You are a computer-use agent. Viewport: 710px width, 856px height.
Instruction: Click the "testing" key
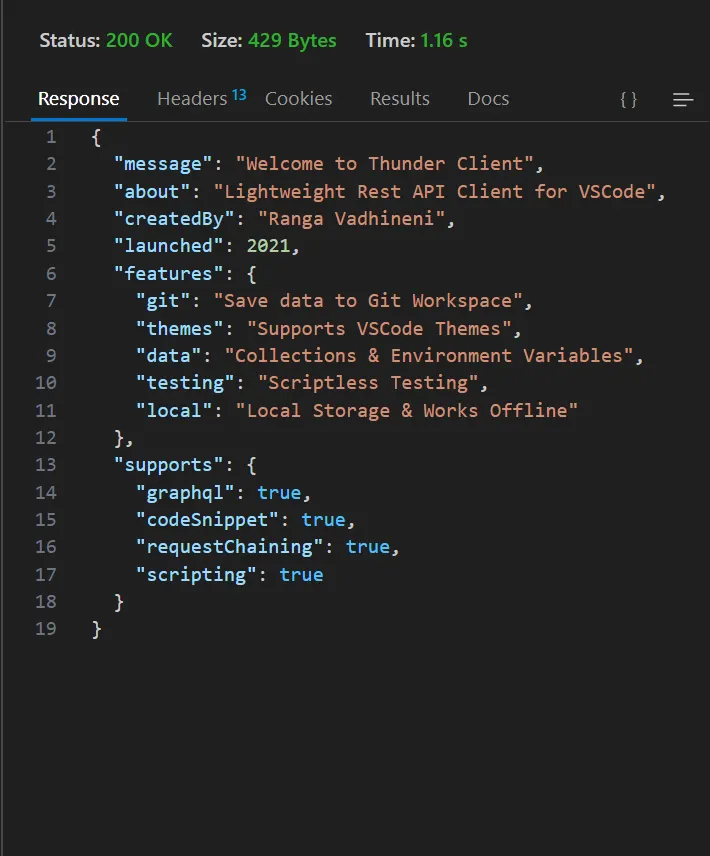[x=185, y=383]
